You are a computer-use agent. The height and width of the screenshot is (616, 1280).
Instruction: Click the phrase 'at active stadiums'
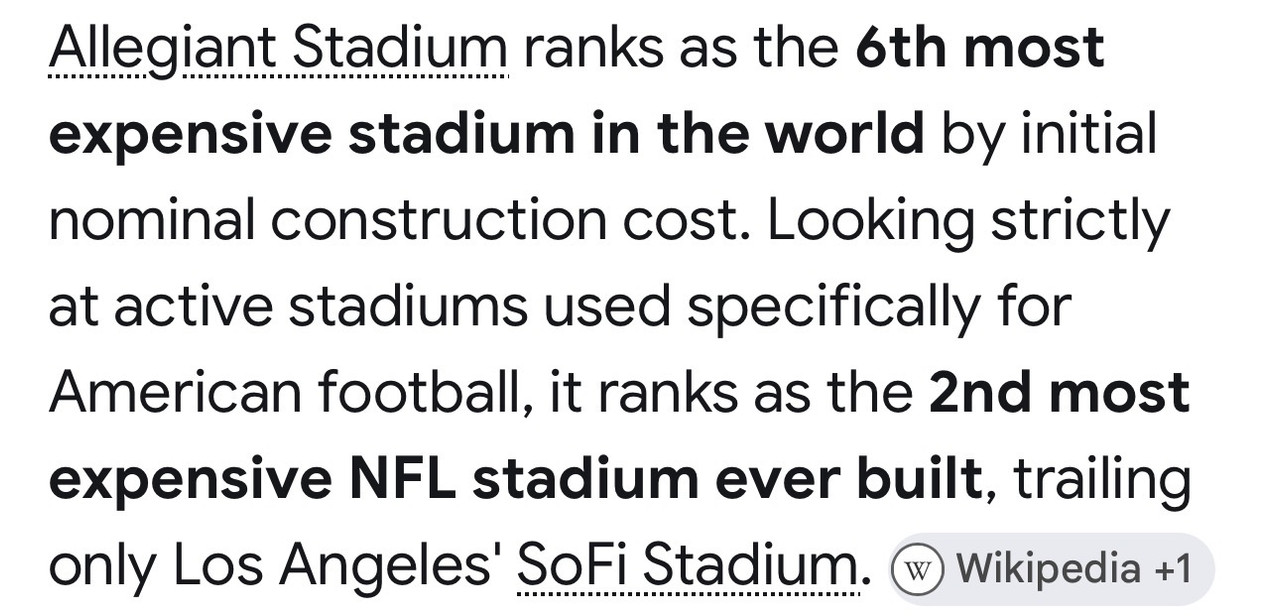point(288,307)
